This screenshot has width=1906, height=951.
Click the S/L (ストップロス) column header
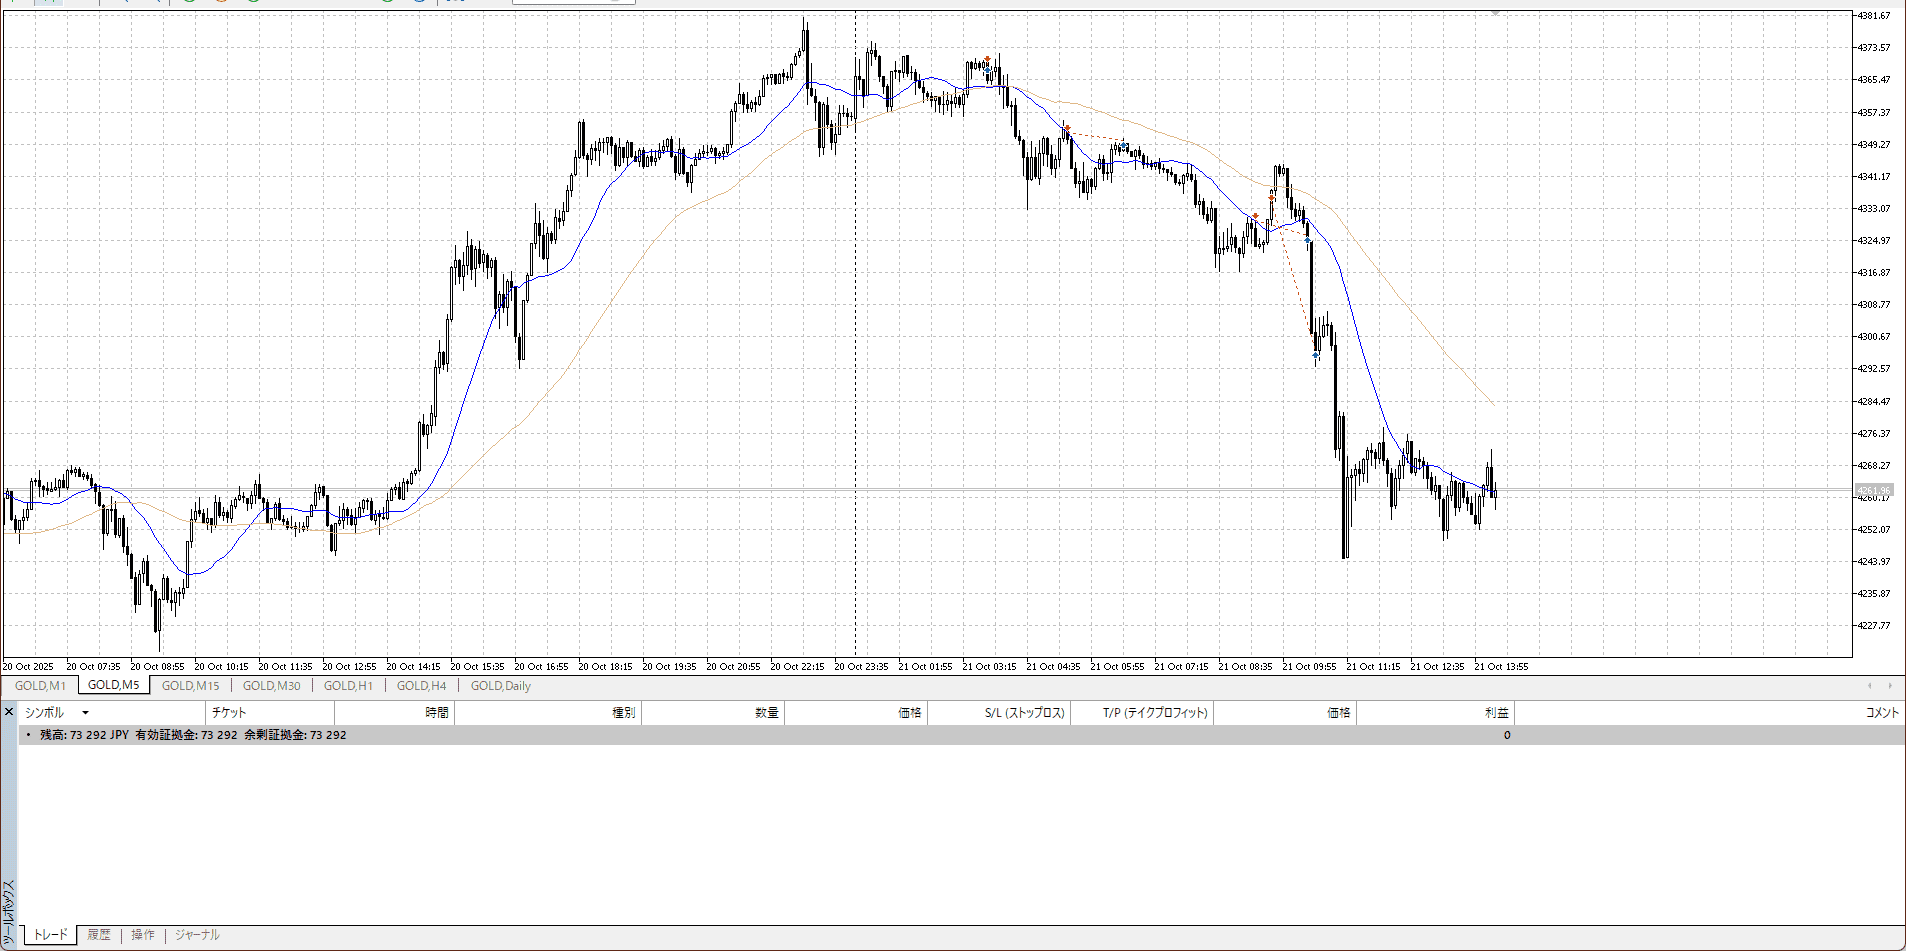(x=1024, y=713)
